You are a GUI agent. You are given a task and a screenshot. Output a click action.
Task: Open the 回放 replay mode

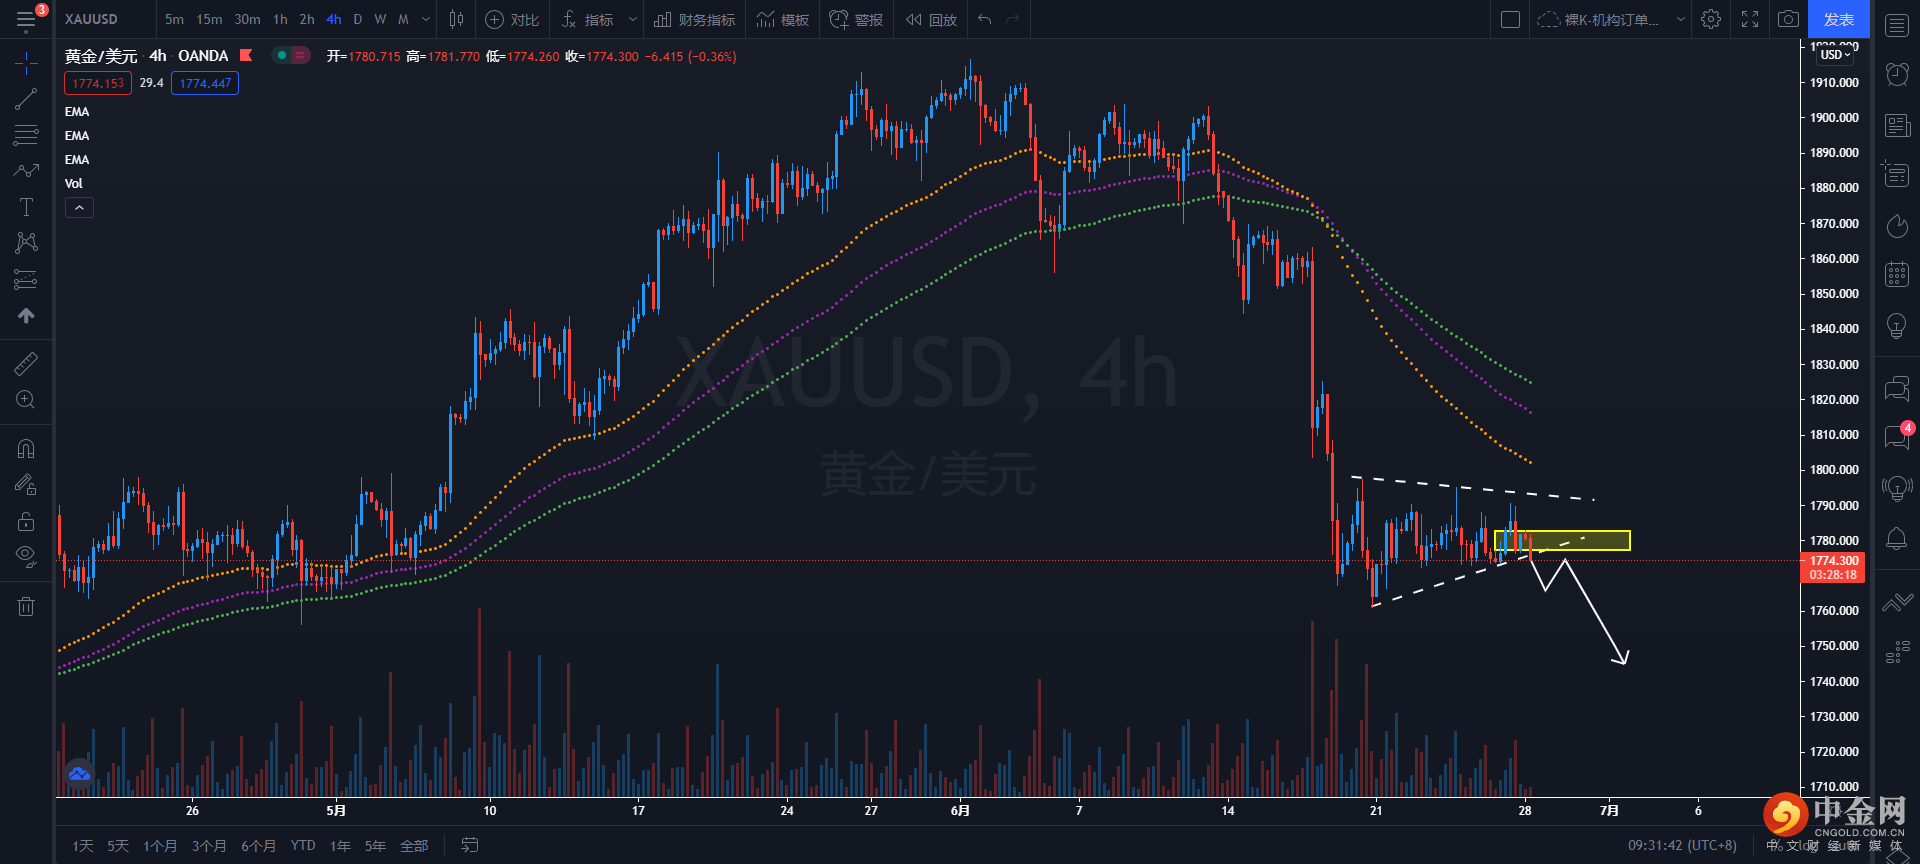(931, 19)
